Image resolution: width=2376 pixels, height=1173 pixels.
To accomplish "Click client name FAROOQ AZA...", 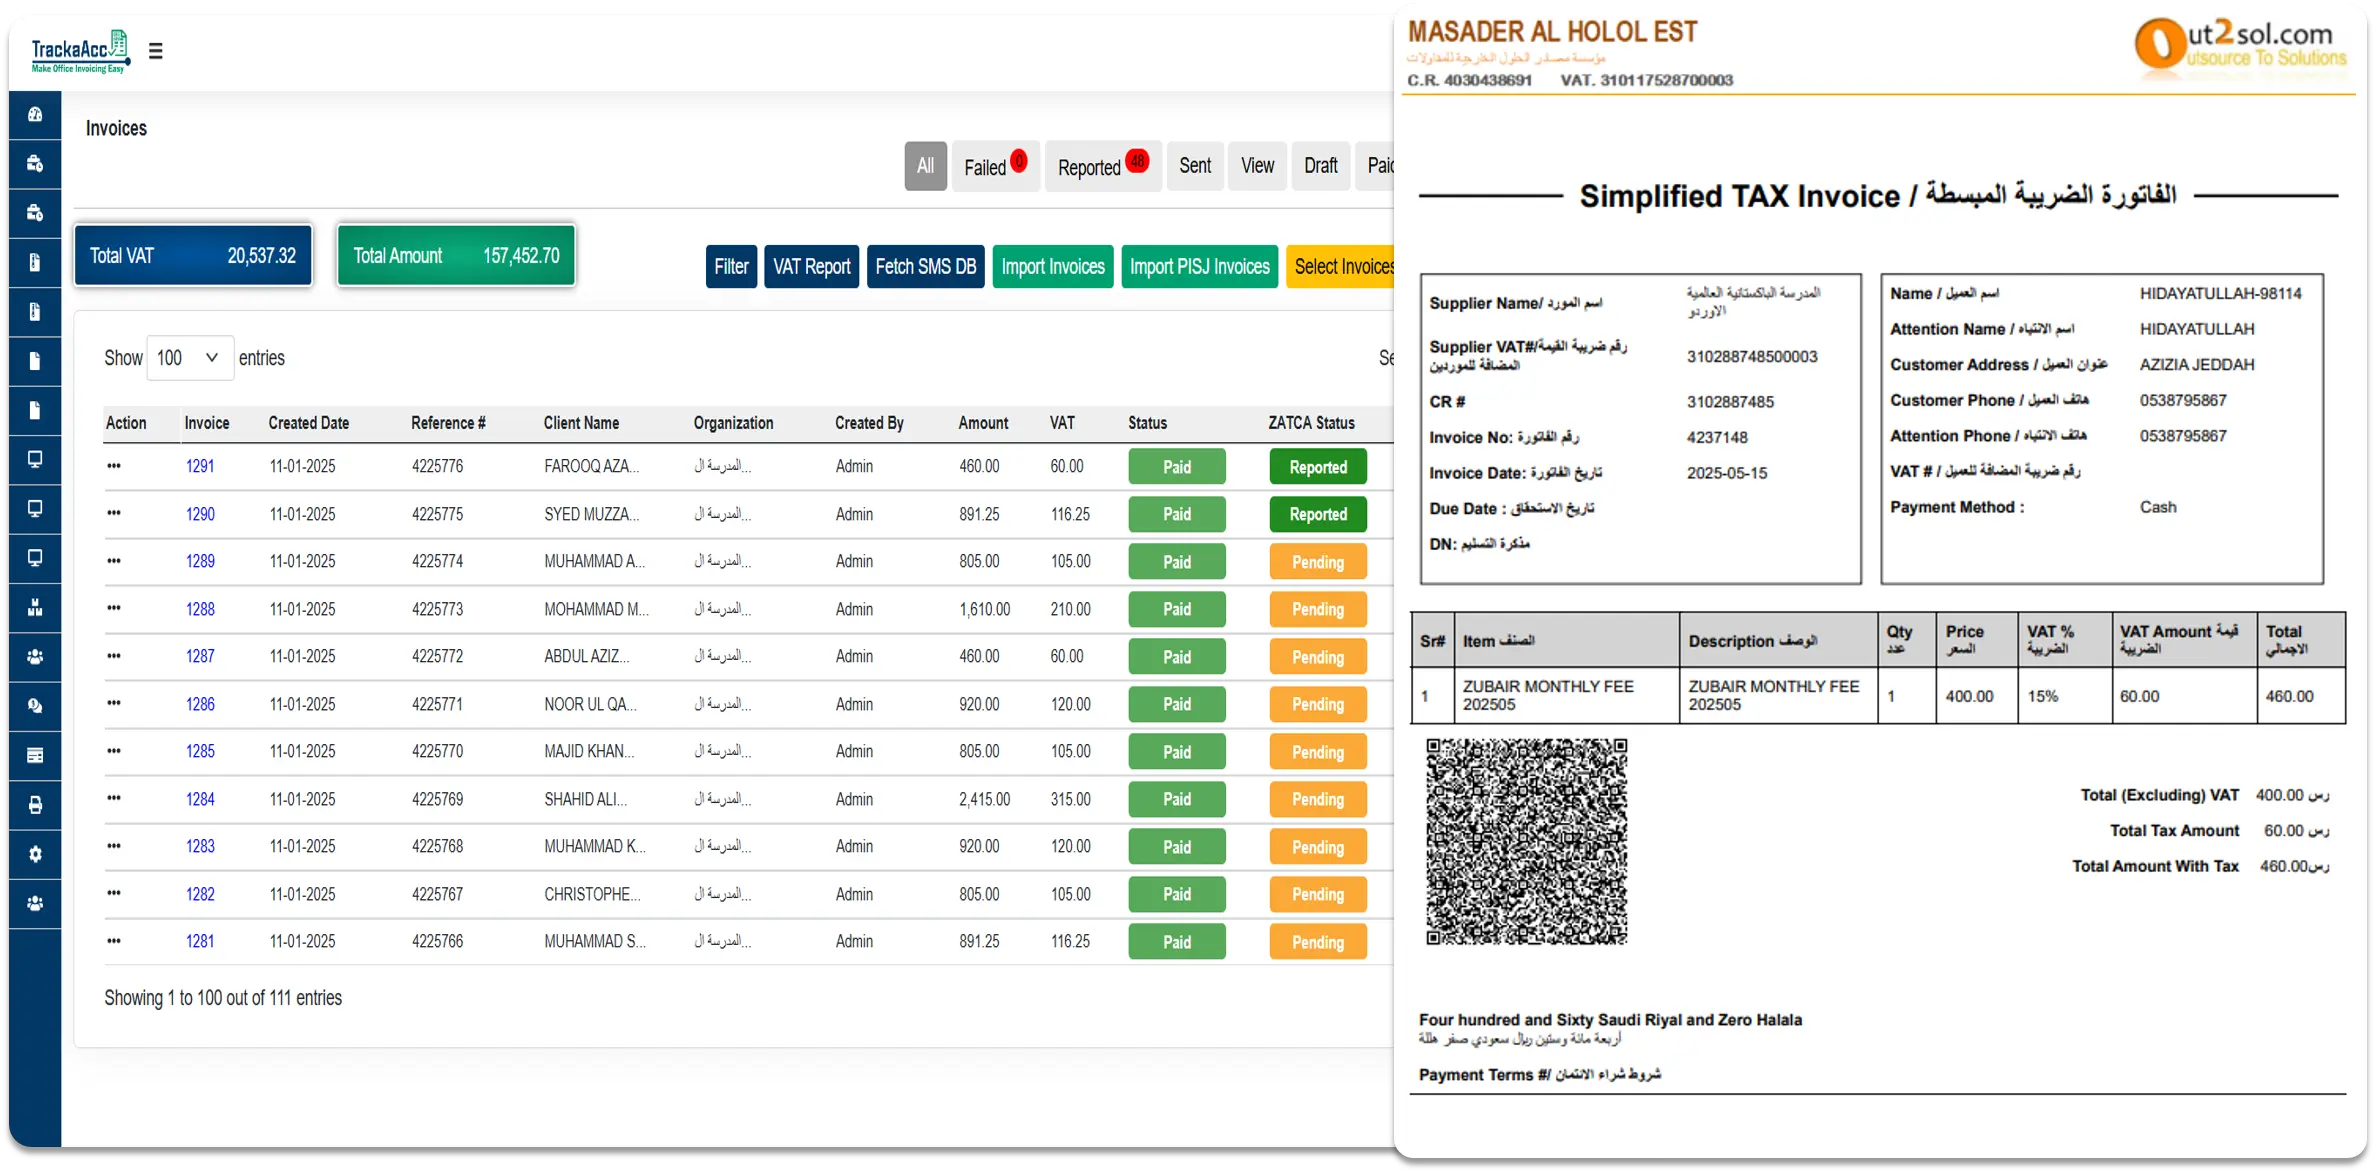I will point(591,466).
